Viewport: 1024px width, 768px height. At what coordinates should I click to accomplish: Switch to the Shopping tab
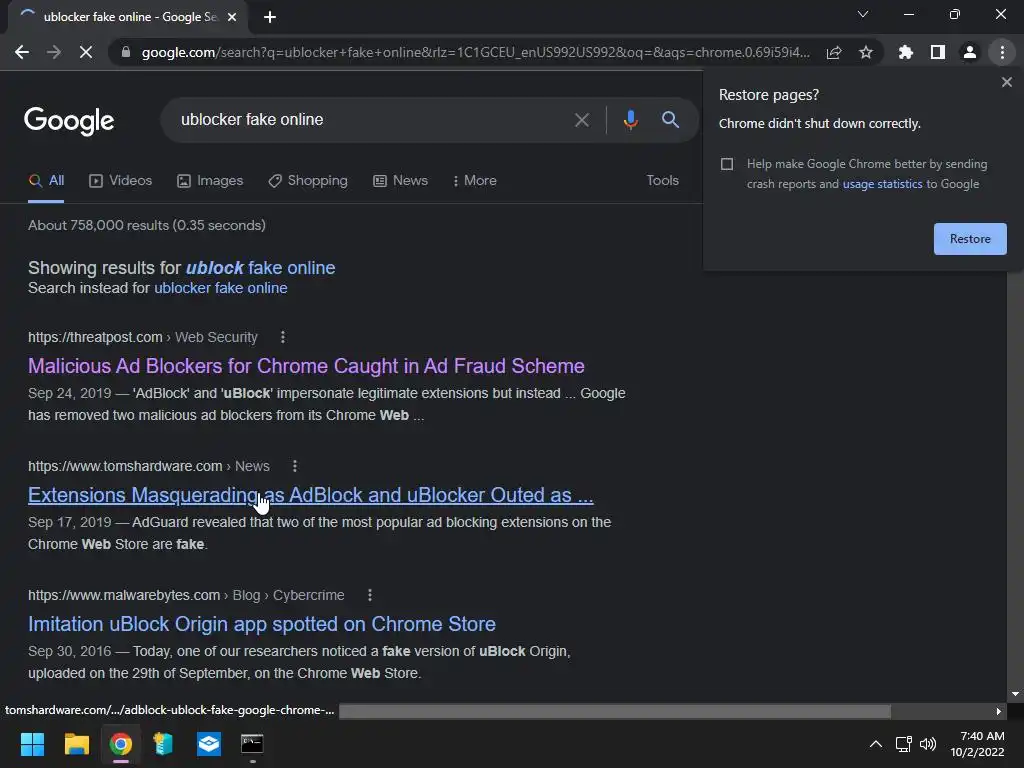click(308, 181)
